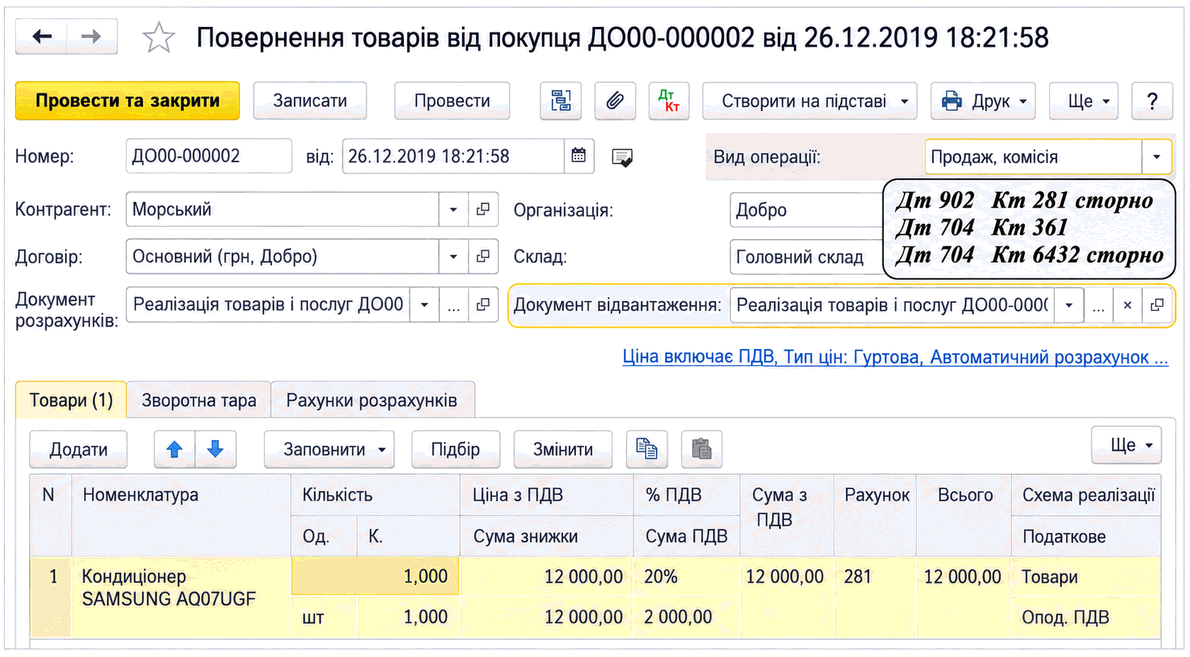The width and height of the screenshot is (1190, 657).
Task: Click Провести та закрити button
Action: tap(128, 101)
